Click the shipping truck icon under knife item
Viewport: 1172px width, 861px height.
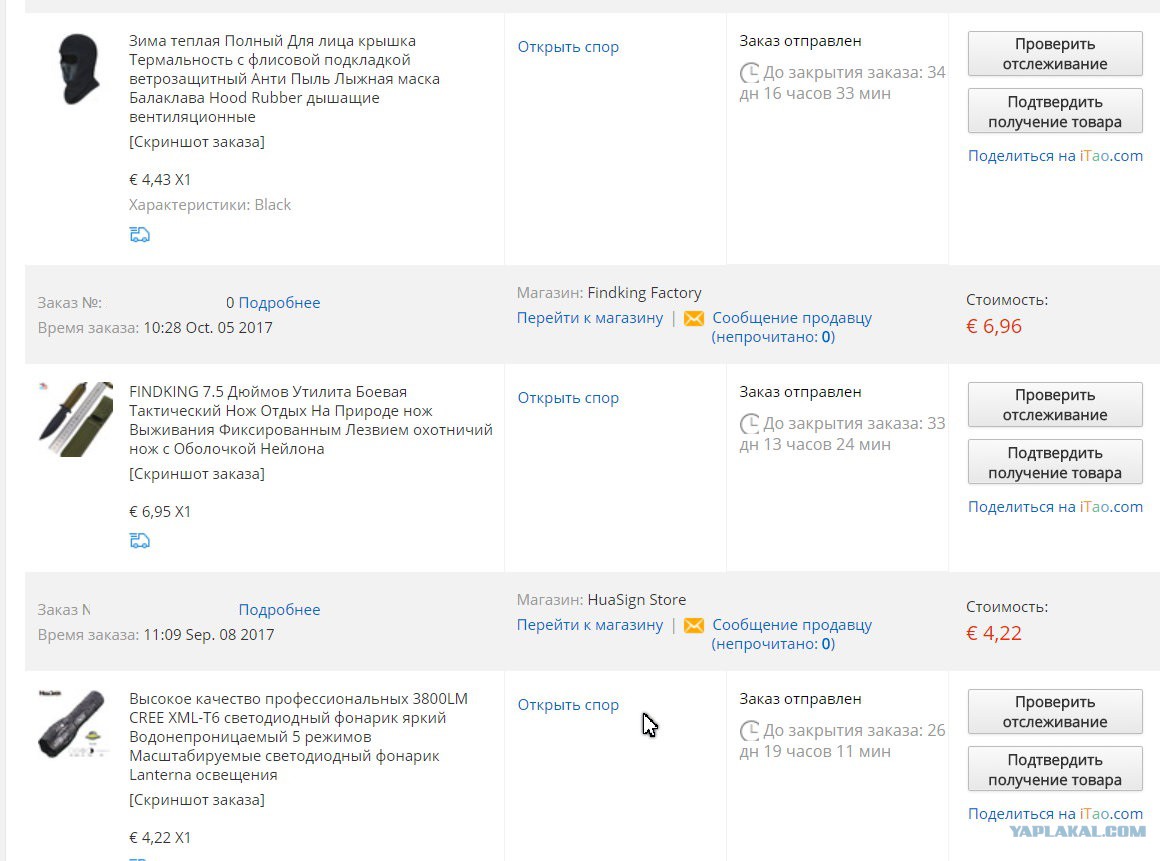point(140,540)
